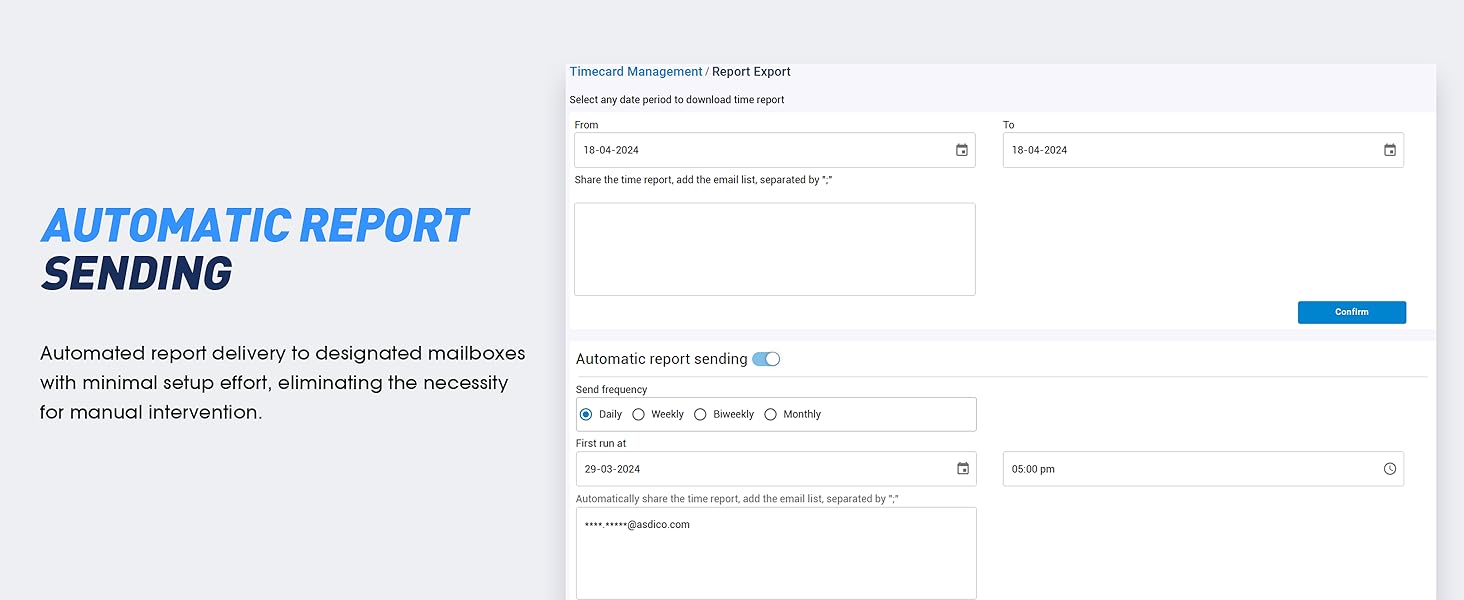The width and height of the screenshot is (1464, 600).
Task: Select the Daily send frequency option
Action: pos(586,414)
